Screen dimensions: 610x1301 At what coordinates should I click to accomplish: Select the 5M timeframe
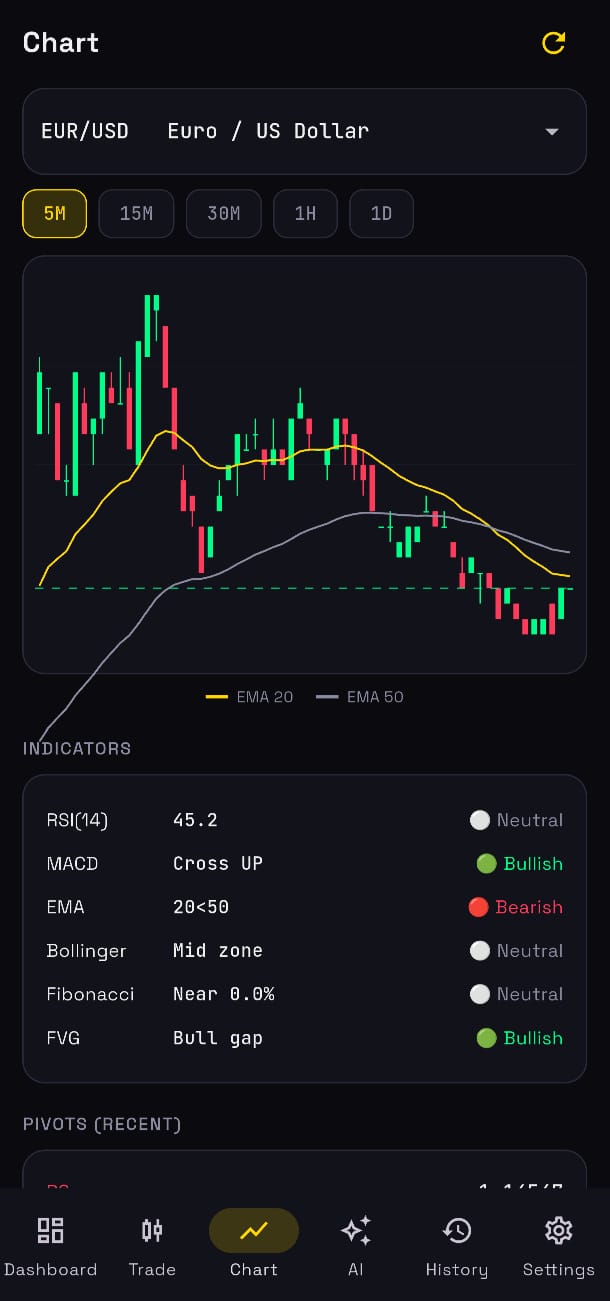point(55,214)
